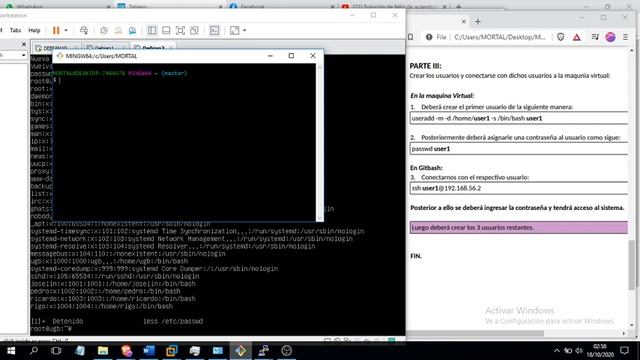This screenshot has width=640, height=360.
Task: Click the browser page vertical scrollbar
Action: click(x=632, y=265)
